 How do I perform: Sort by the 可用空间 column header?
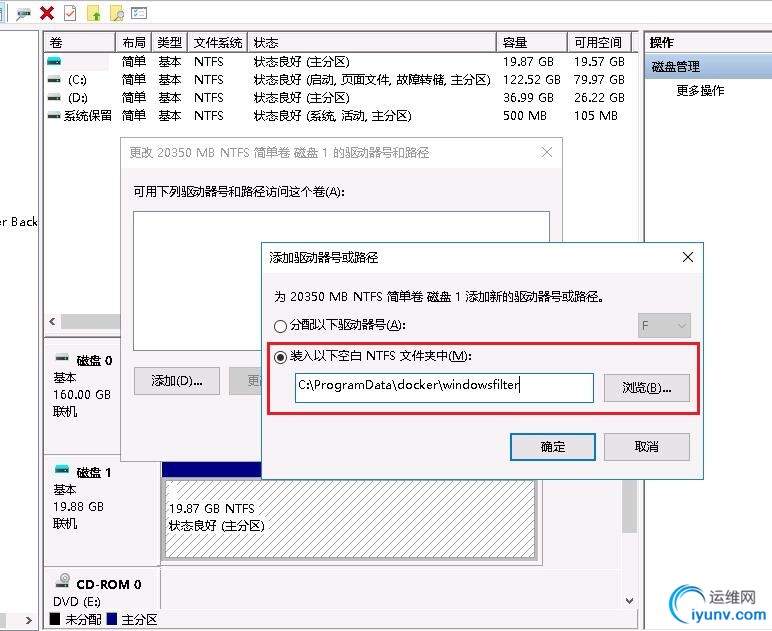(599, 43)
